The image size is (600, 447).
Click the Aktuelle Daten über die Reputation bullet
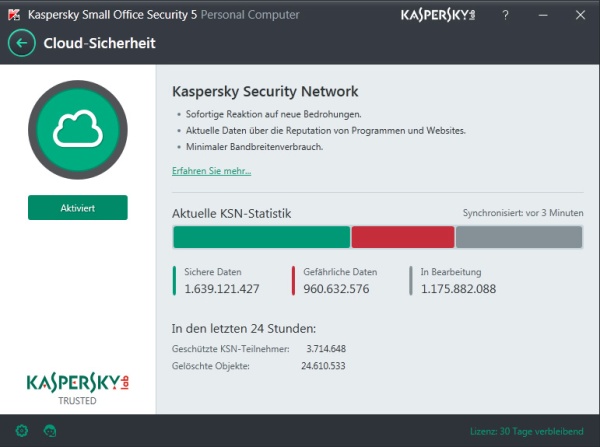326,131
